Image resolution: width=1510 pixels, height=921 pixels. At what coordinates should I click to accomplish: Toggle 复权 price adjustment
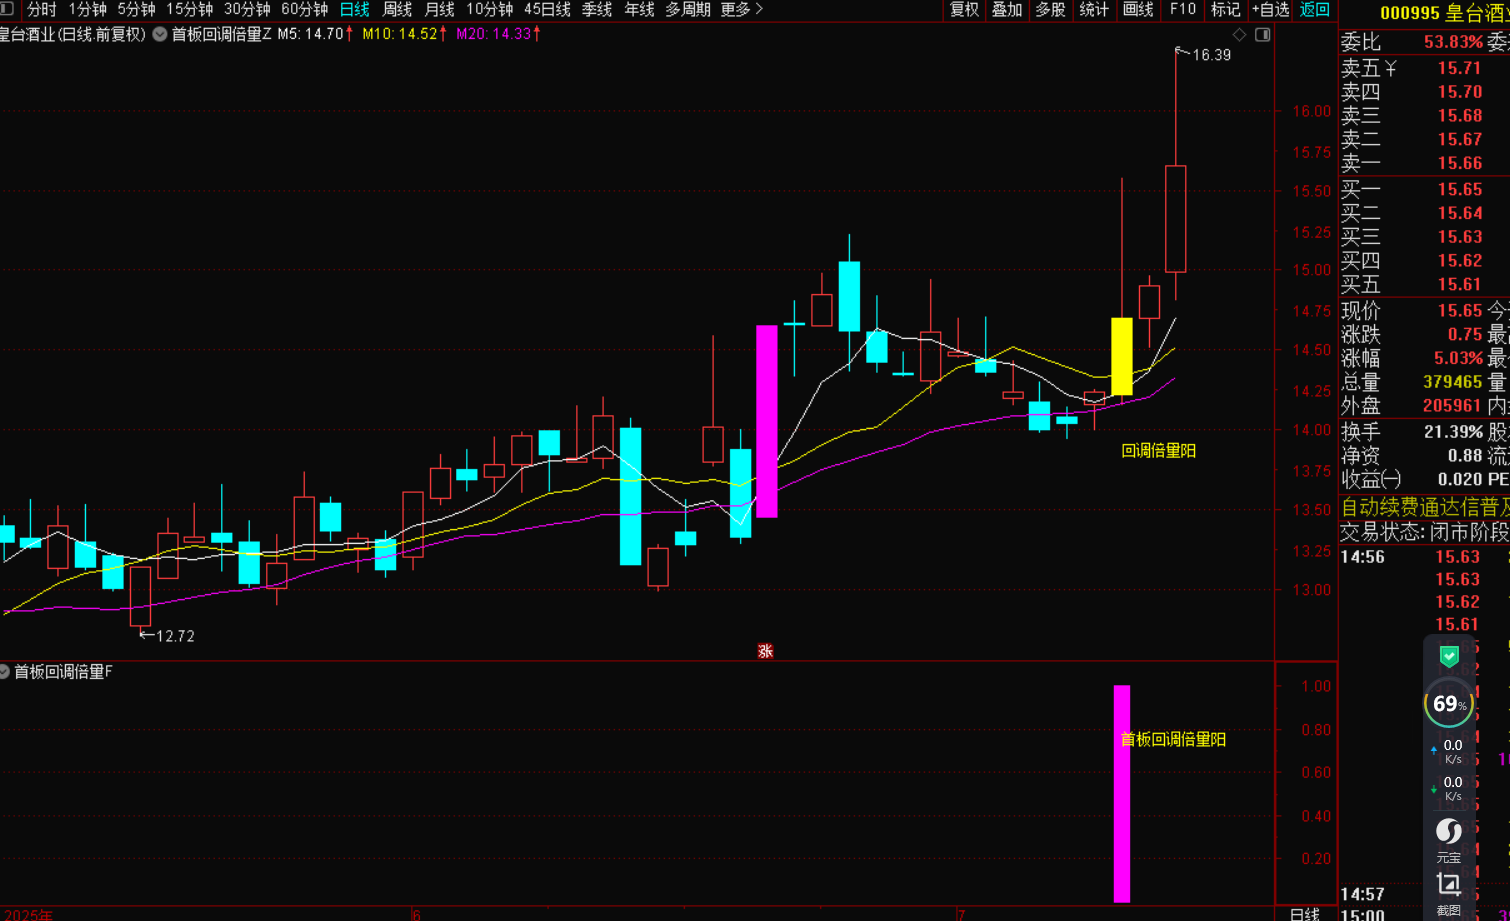(964, 9)
